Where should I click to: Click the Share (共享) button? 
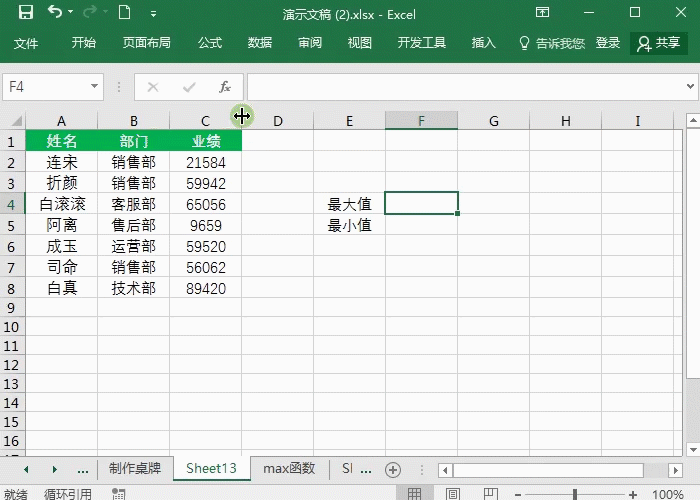tap(659, 43)
